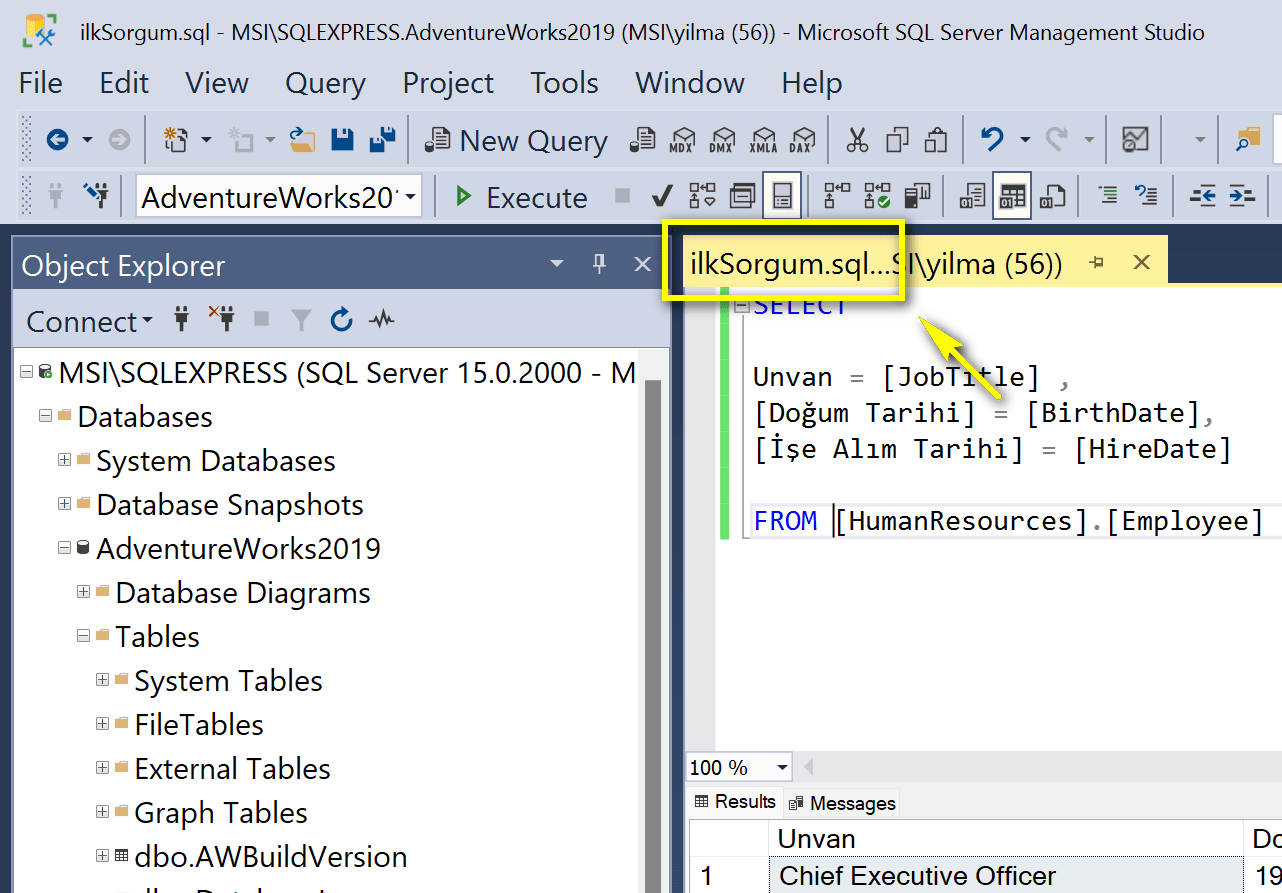Open the Undo history dropdown arrow
The image size is (1282, 893).
pos(1025,140)
